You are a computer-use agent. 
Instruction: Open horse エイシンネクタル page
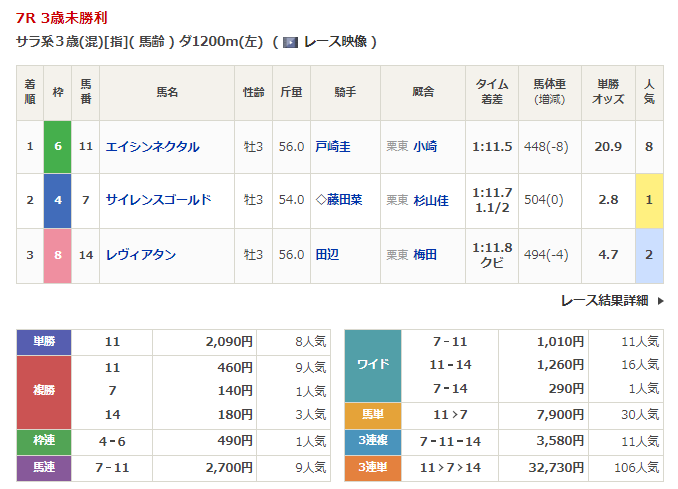[x=152, y=147]
